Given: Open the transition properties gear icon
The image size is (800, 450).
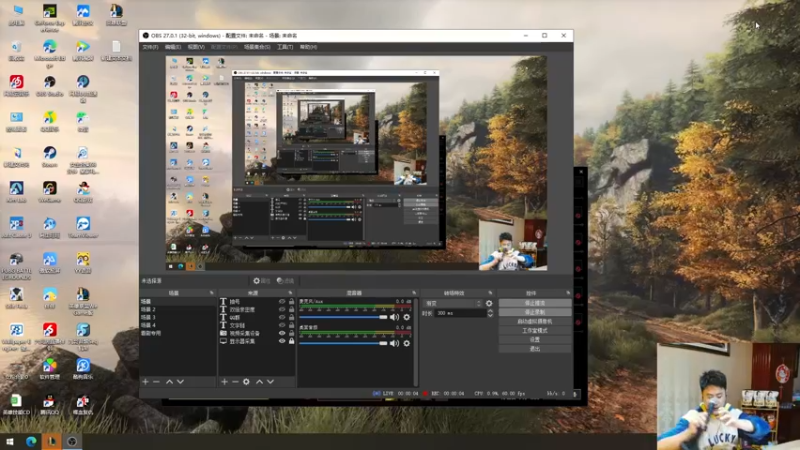Looking at the screenshot, I should [489, 303].
